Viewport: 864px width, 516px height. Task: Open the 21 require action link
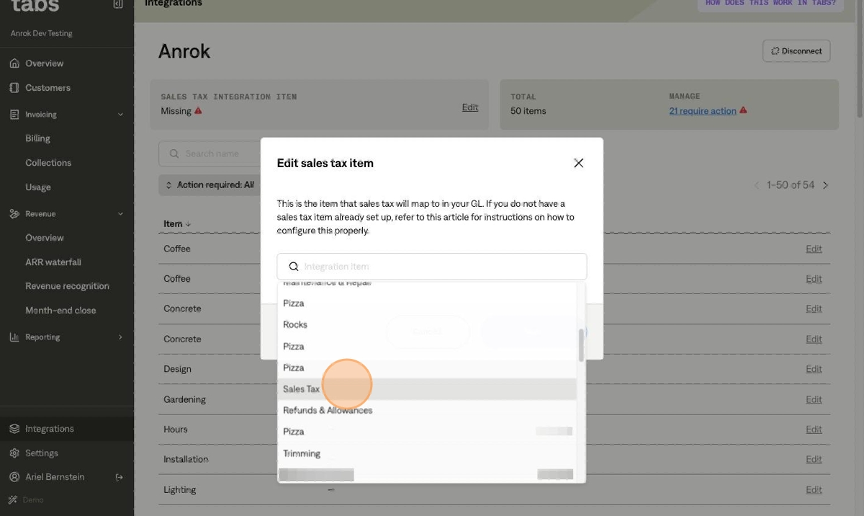pyautogui.click(x=703, y=111)
